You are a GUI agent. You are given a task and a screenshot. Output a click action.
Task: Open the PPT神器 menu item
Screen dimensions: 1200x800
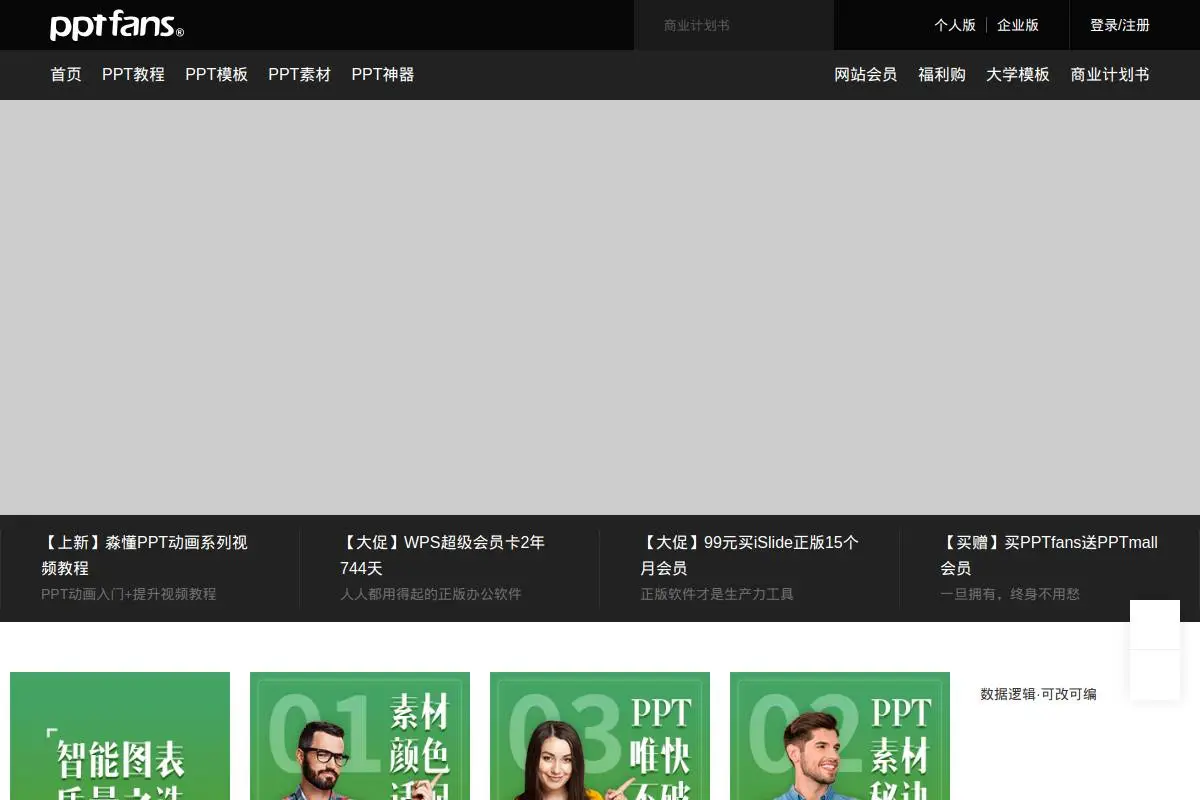(382, 74)
